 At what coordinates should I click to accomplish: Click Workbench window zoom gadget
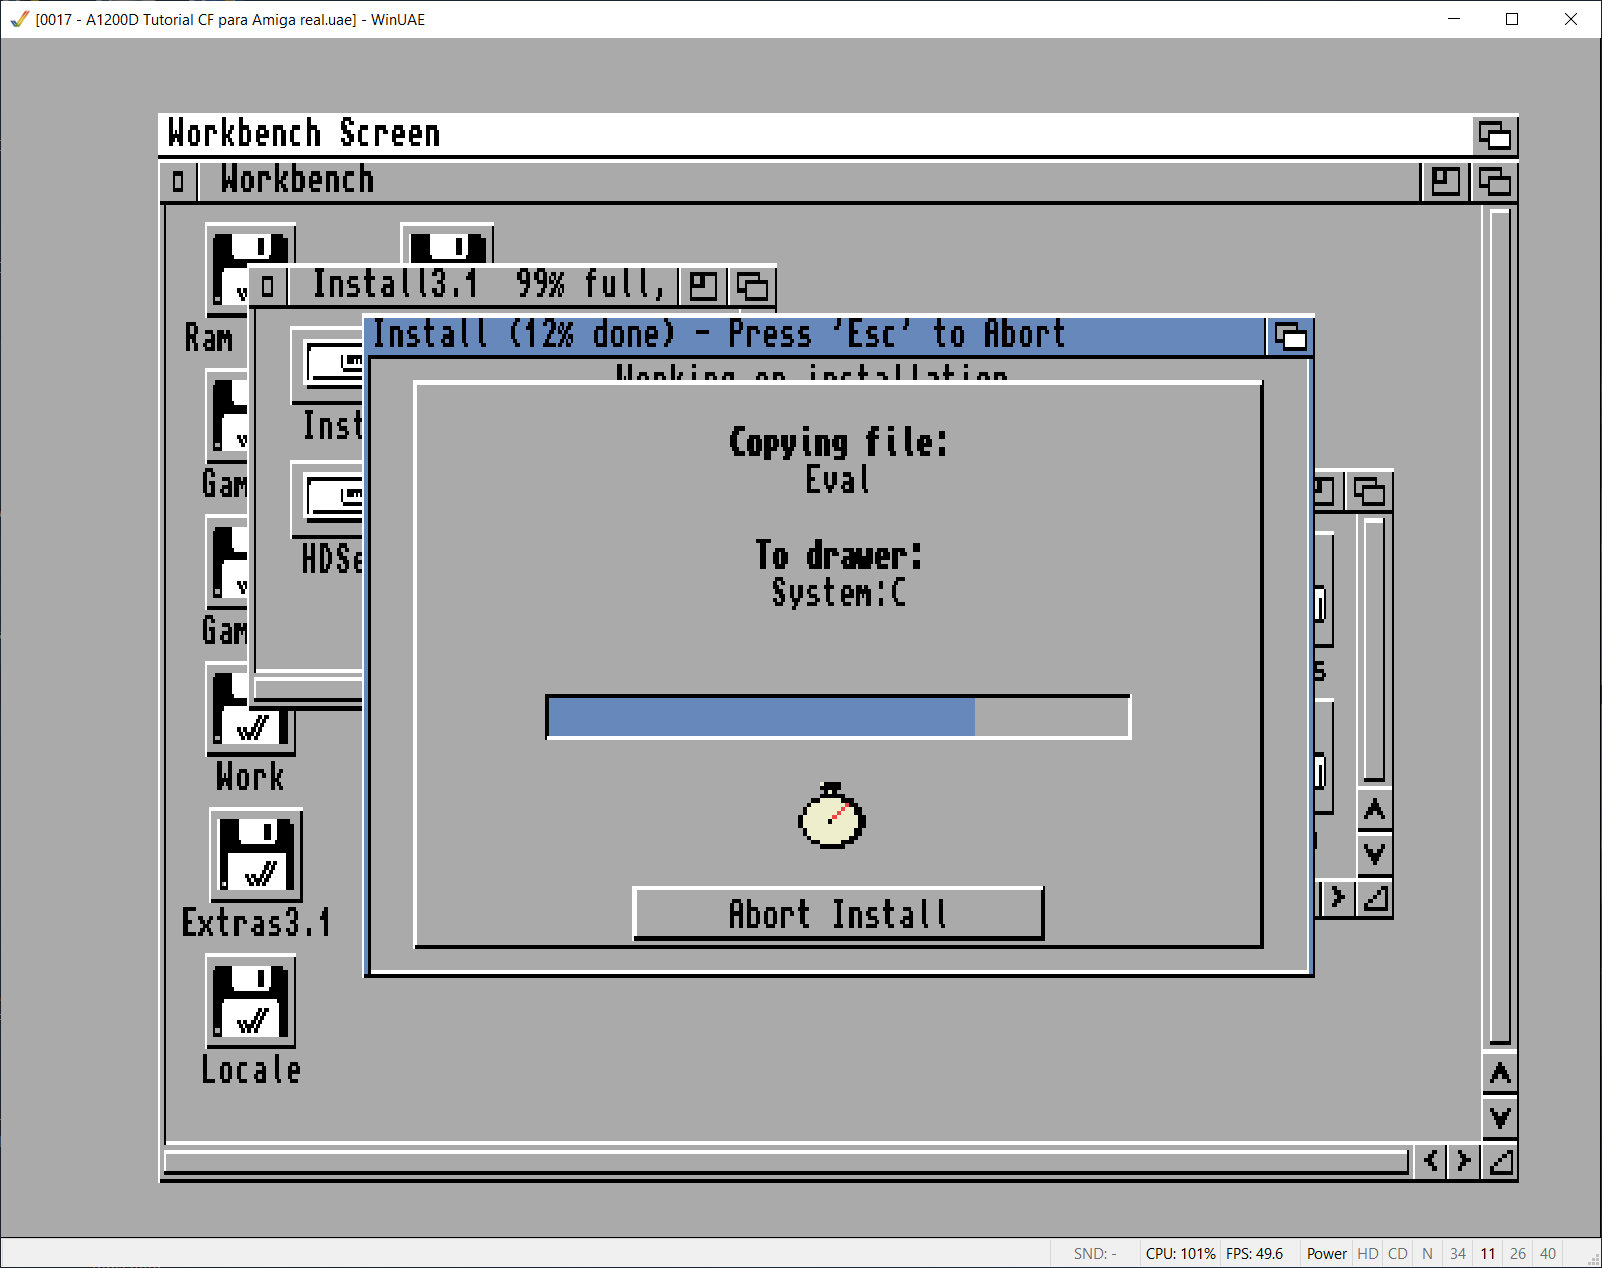(1445, 181)
